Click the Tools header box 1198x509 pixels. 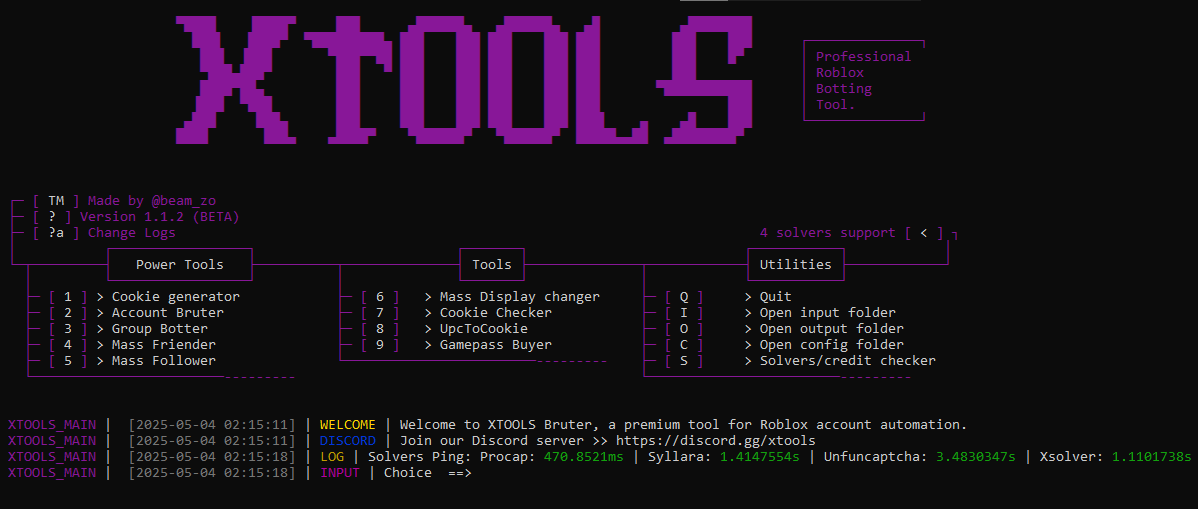[492, 264]
